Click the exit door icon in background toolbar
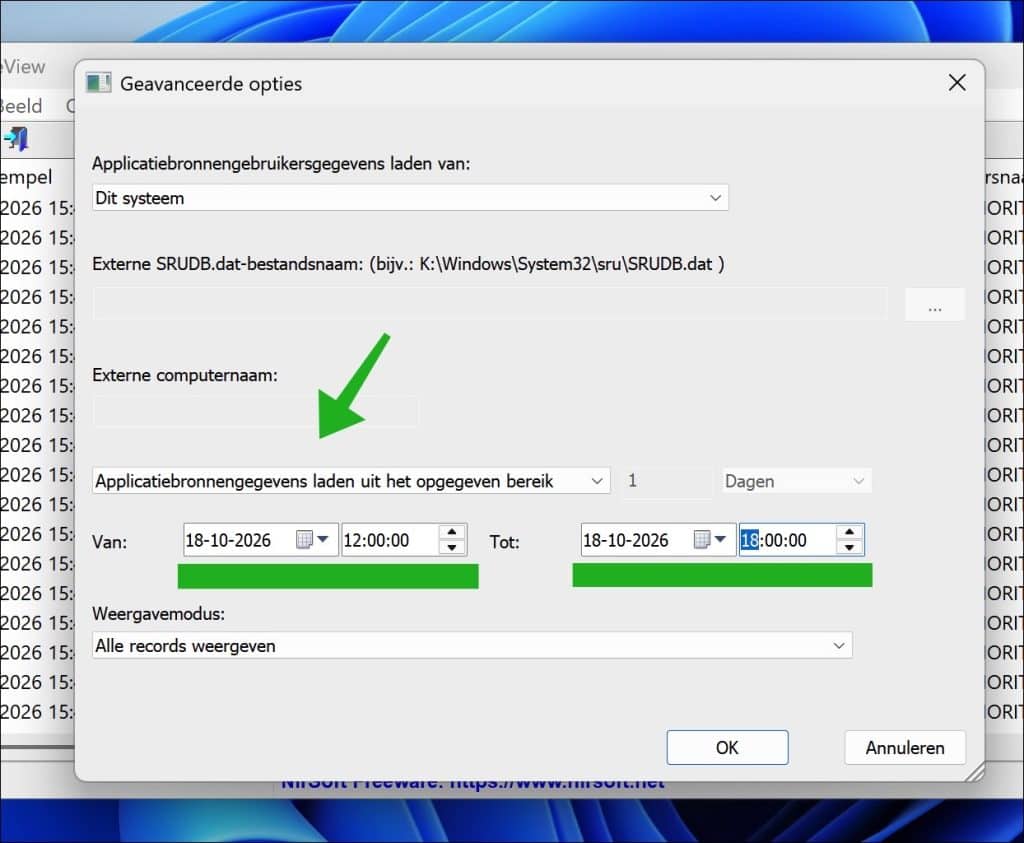Screen dimensions: 1024x843 (16, 139)
